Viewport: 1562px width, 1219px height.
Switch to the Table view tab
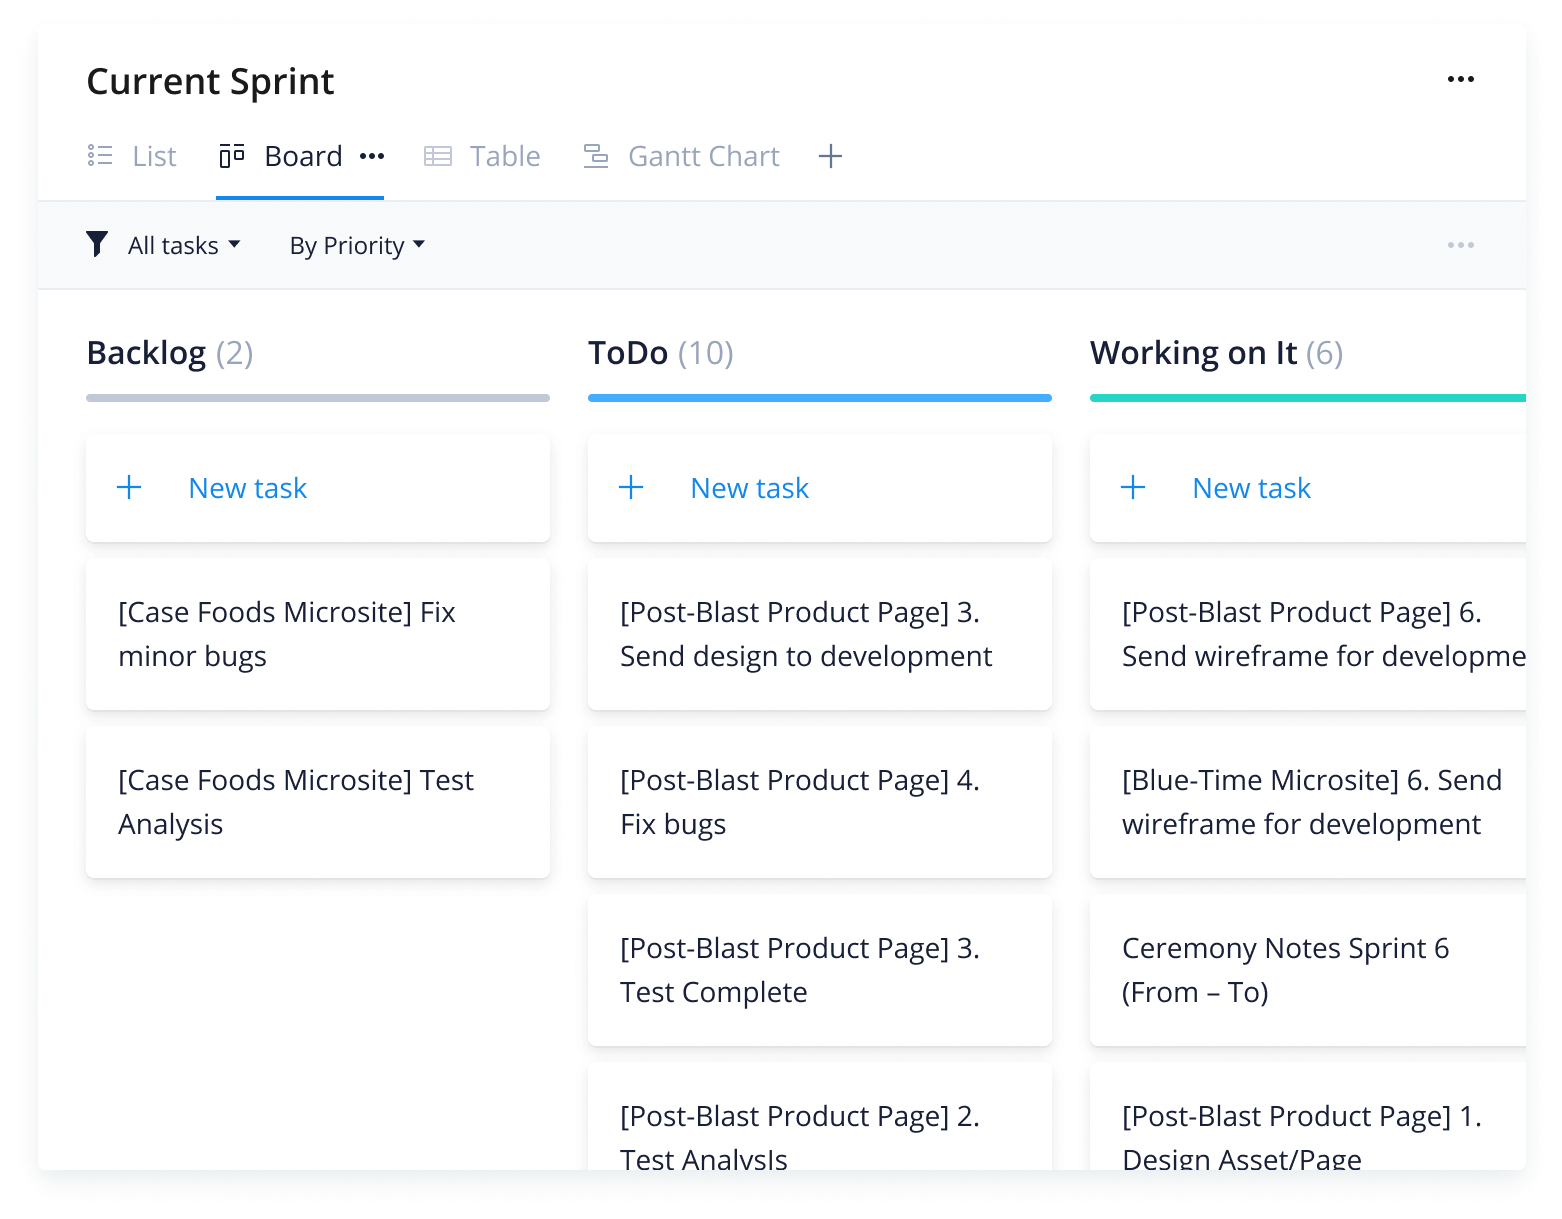pos(483,156)
